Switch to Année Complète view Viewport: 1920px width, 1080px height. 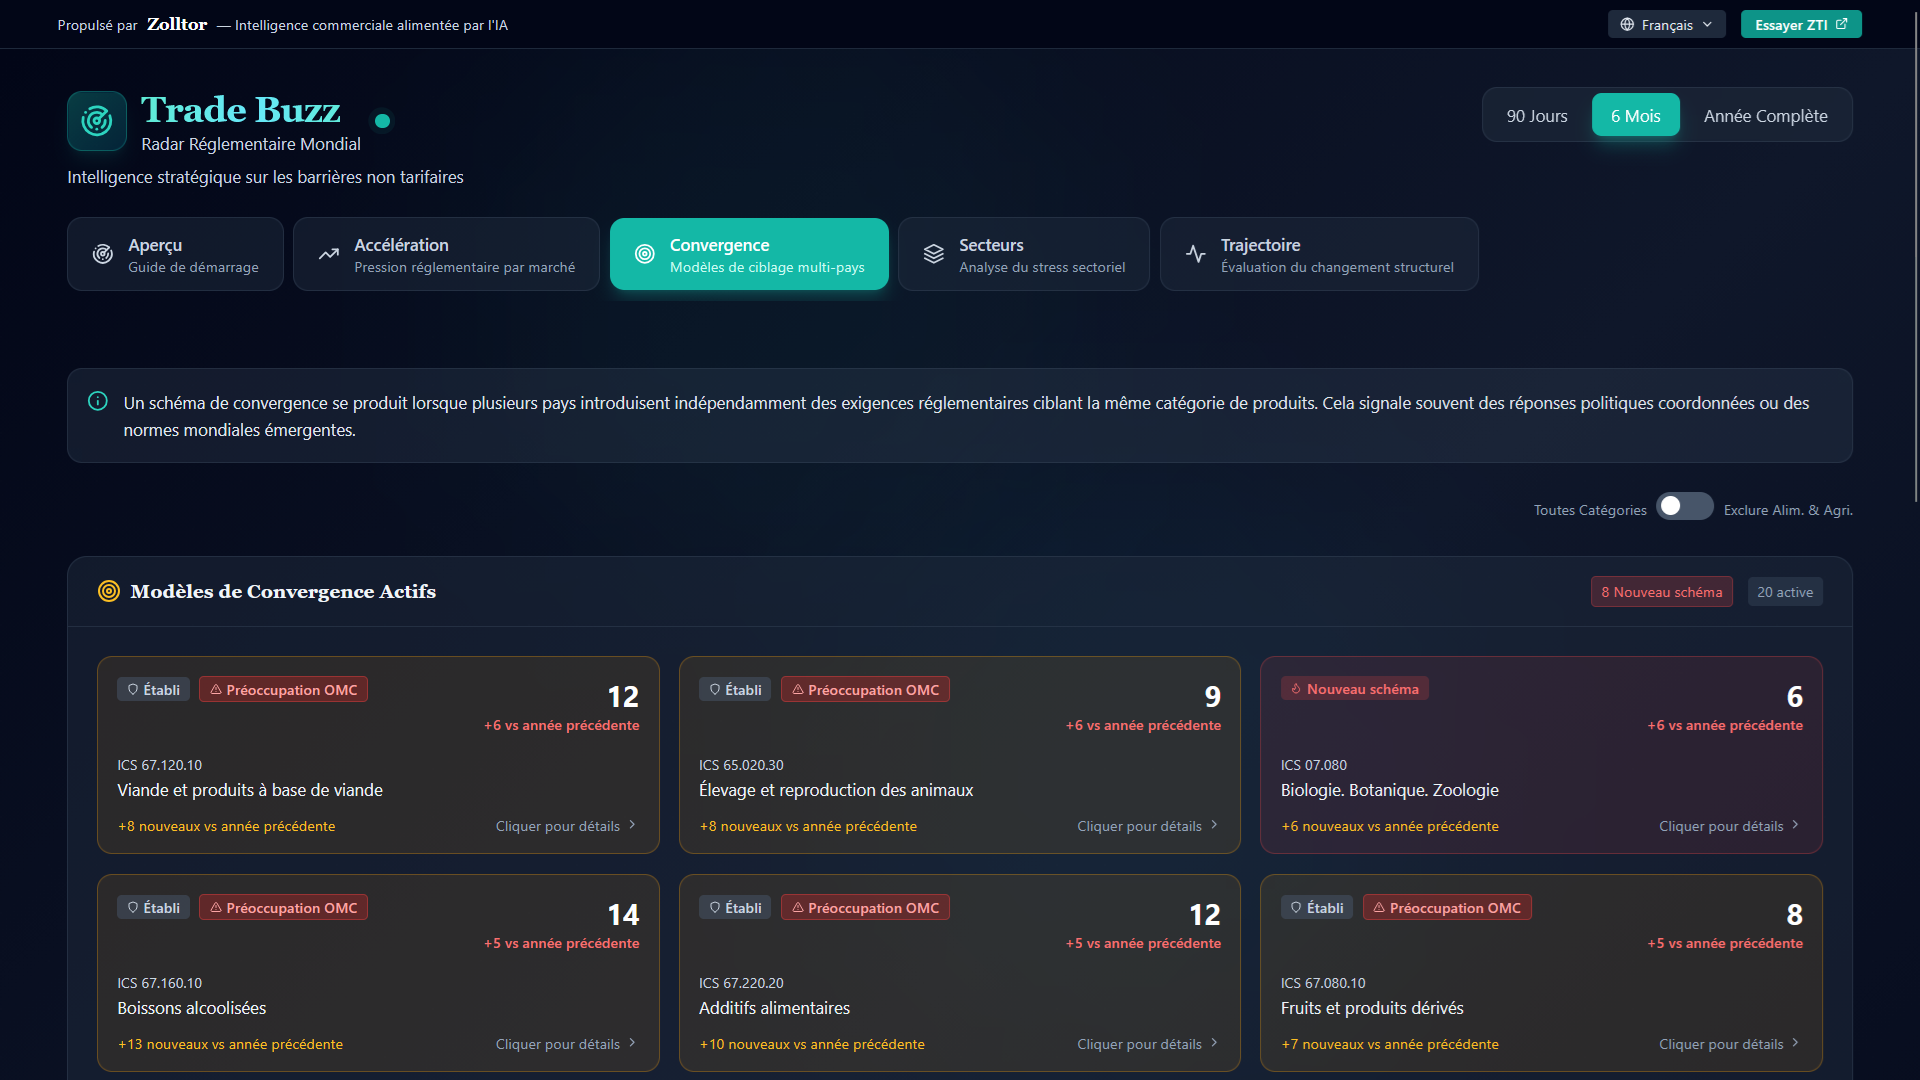tap(1765, 115)
